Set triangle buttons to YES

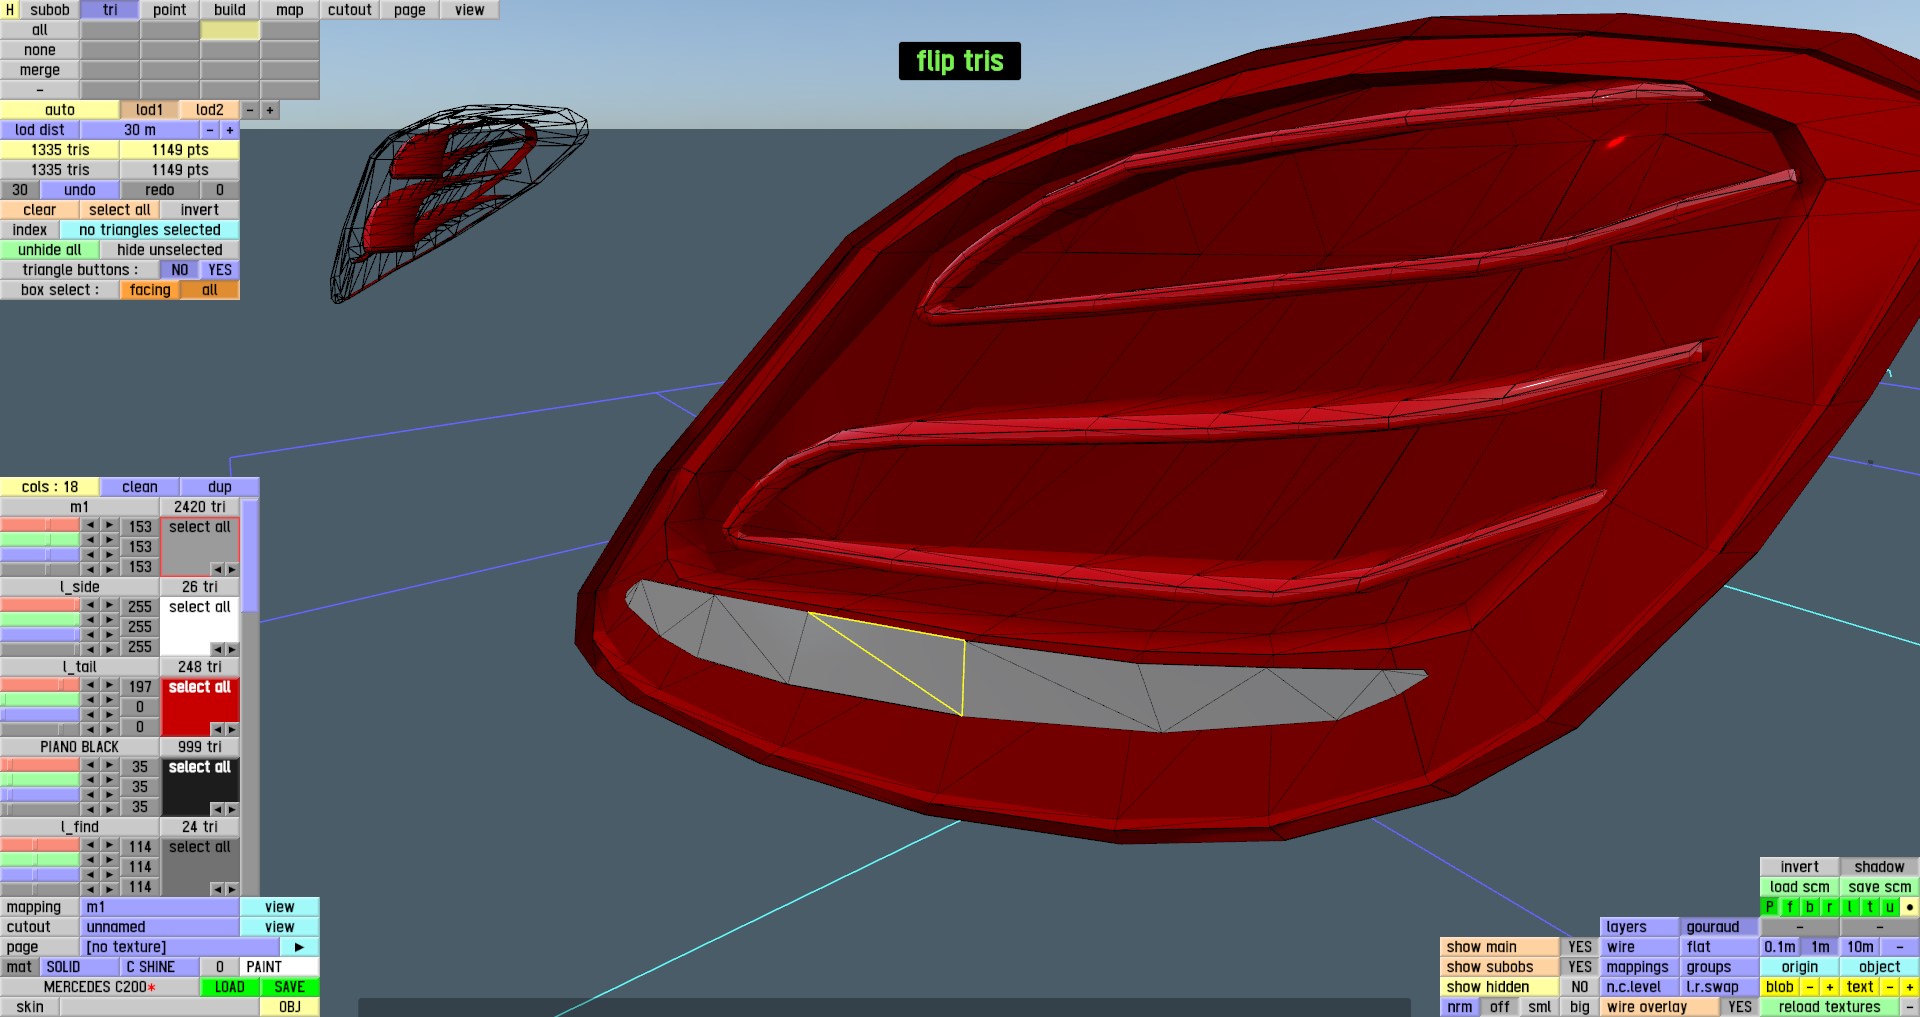click(x=220, y=270)
